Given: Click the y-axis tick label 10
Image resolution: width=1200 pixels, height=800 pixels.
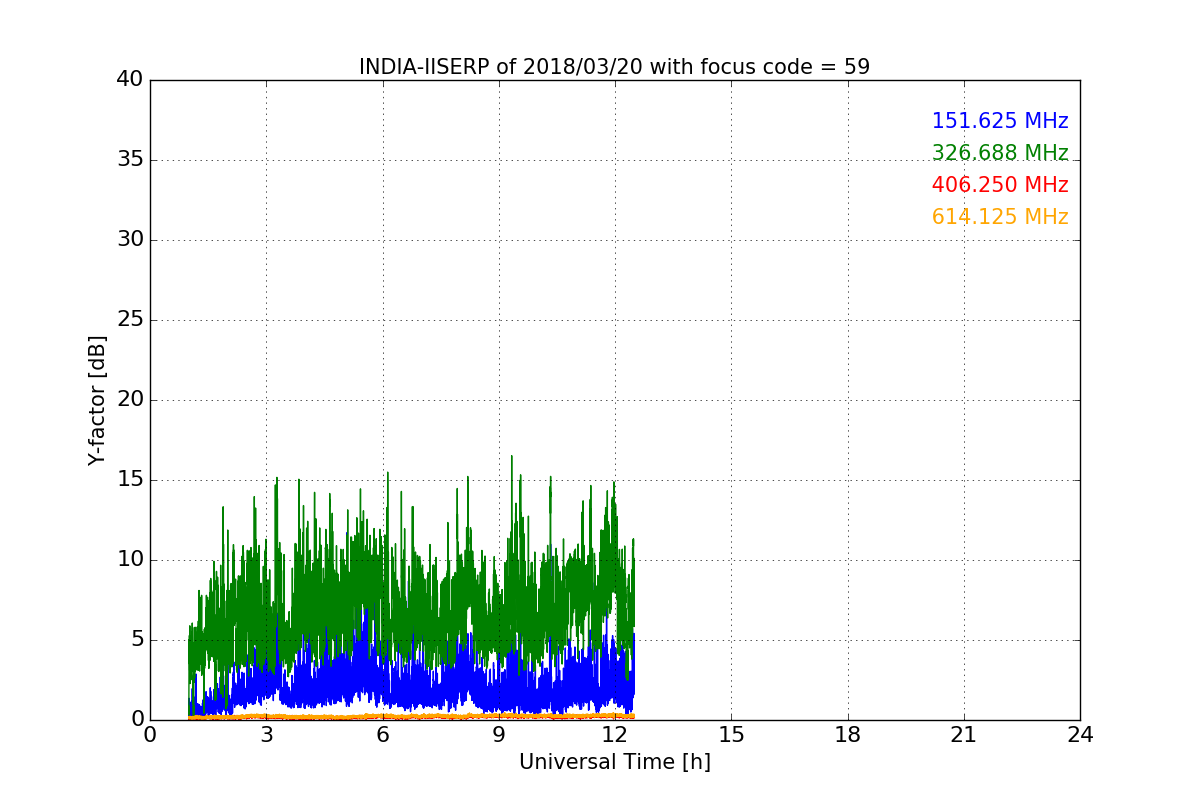Looking at the screenshot, I should coord(130,560).
